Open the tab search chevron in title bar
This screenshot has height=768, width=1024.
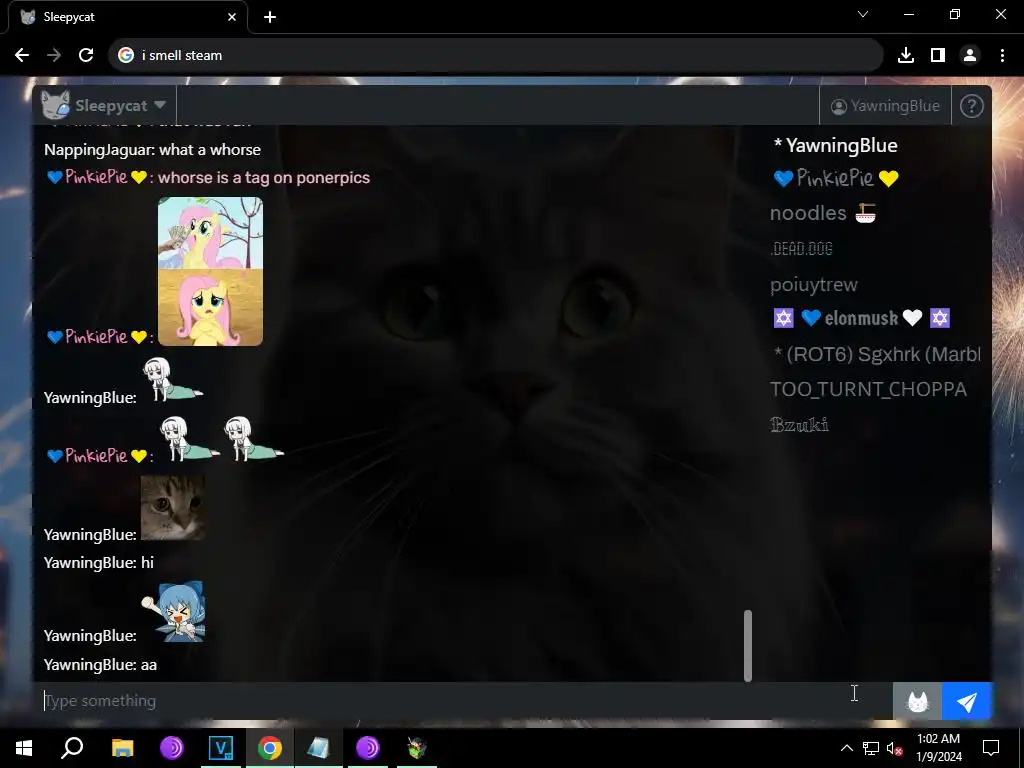click(863, 14)
